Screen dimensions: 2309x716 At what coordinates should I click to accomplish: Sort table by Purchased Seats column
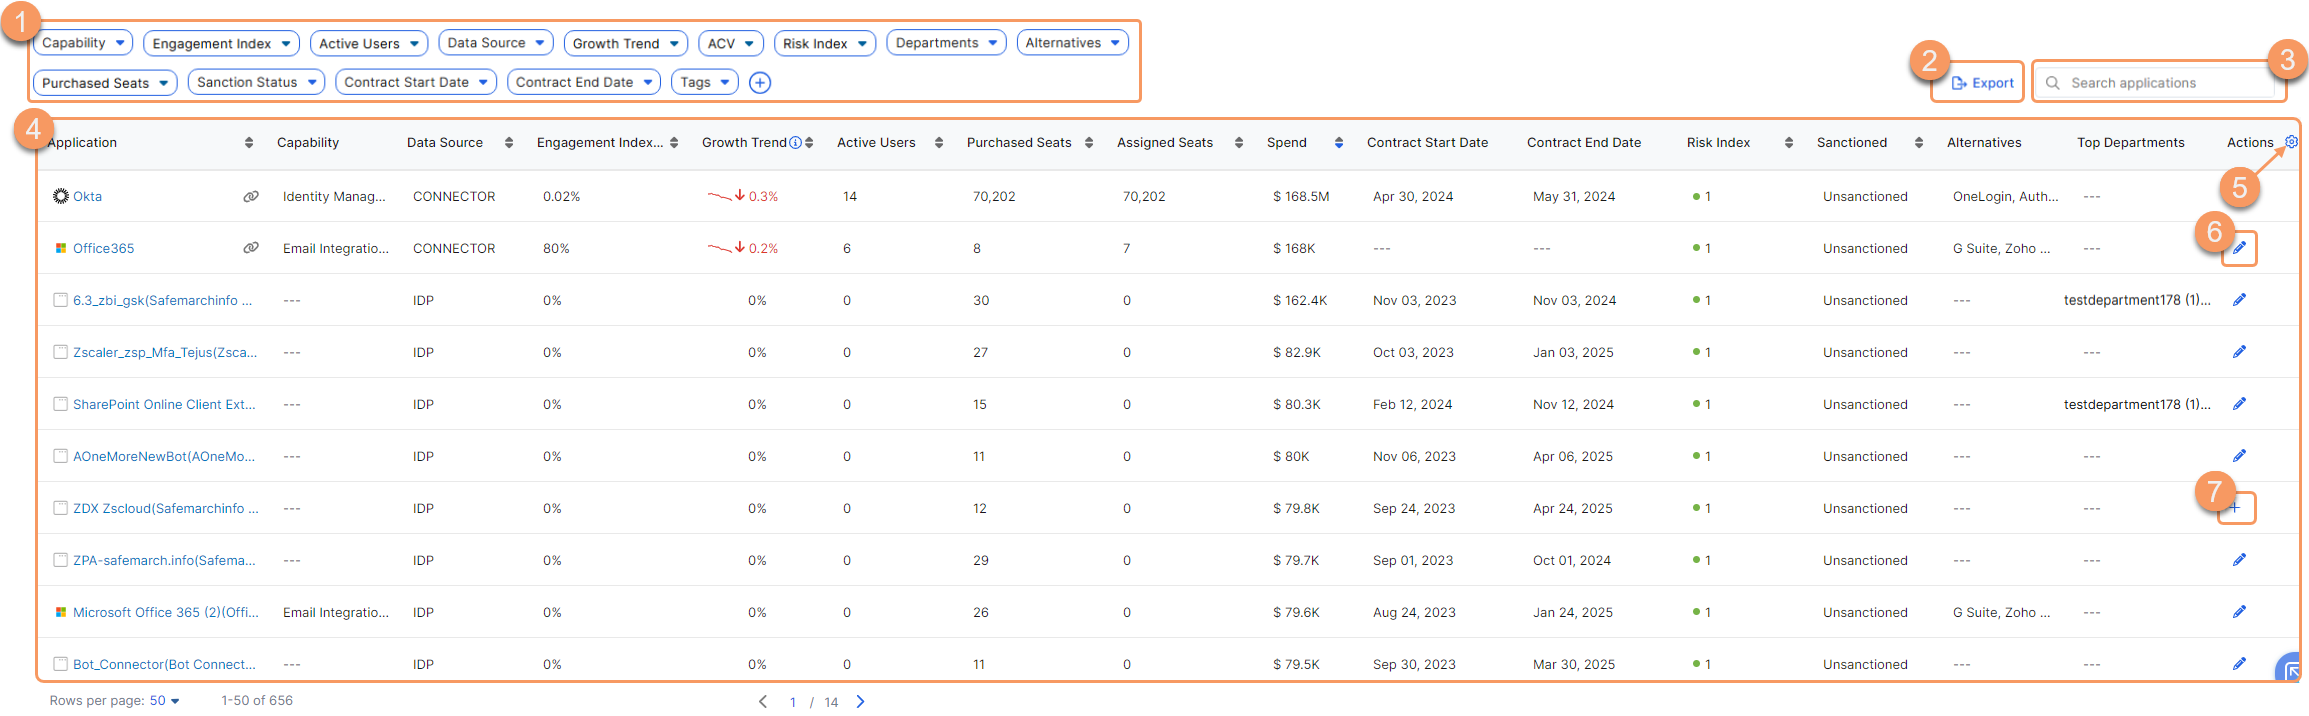(1088, 143)
